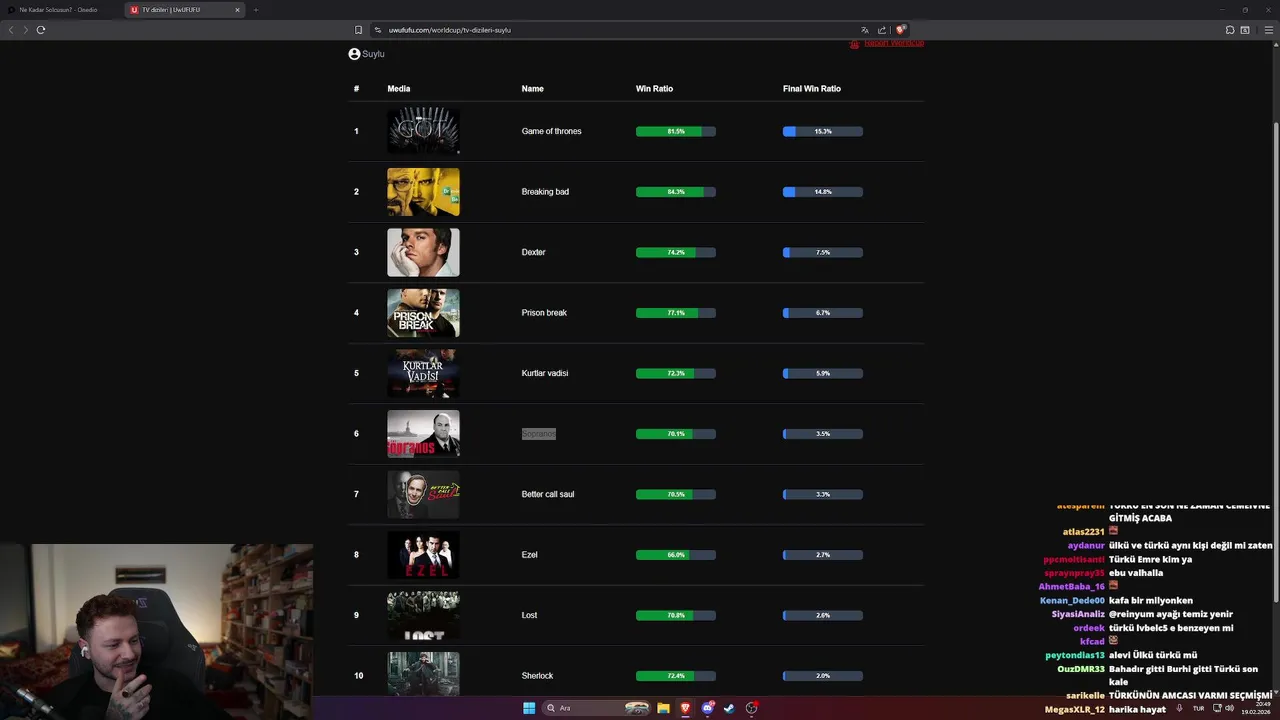Click the share icon in the address bar

pyautogui.click(x=882, y=30)
